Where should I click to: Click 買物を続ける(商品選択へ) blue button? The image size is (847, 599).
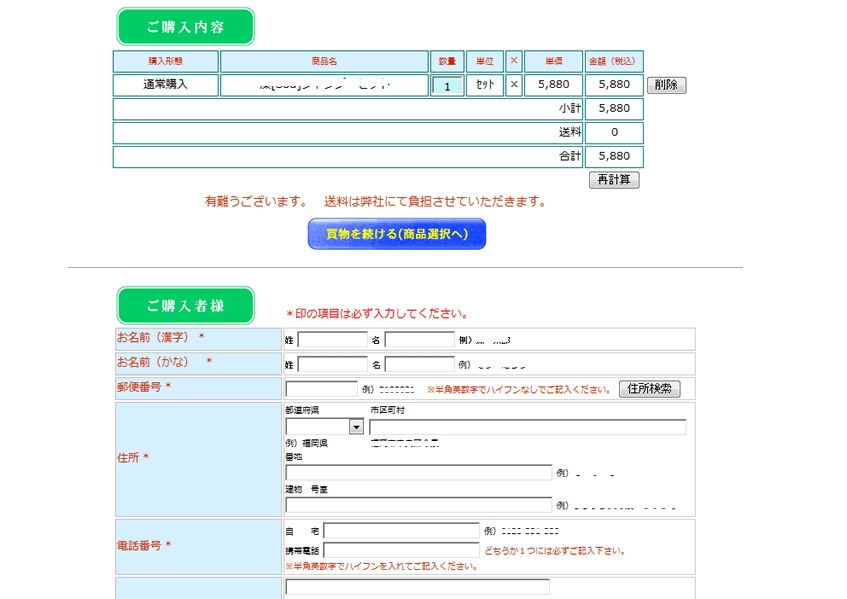397,234
